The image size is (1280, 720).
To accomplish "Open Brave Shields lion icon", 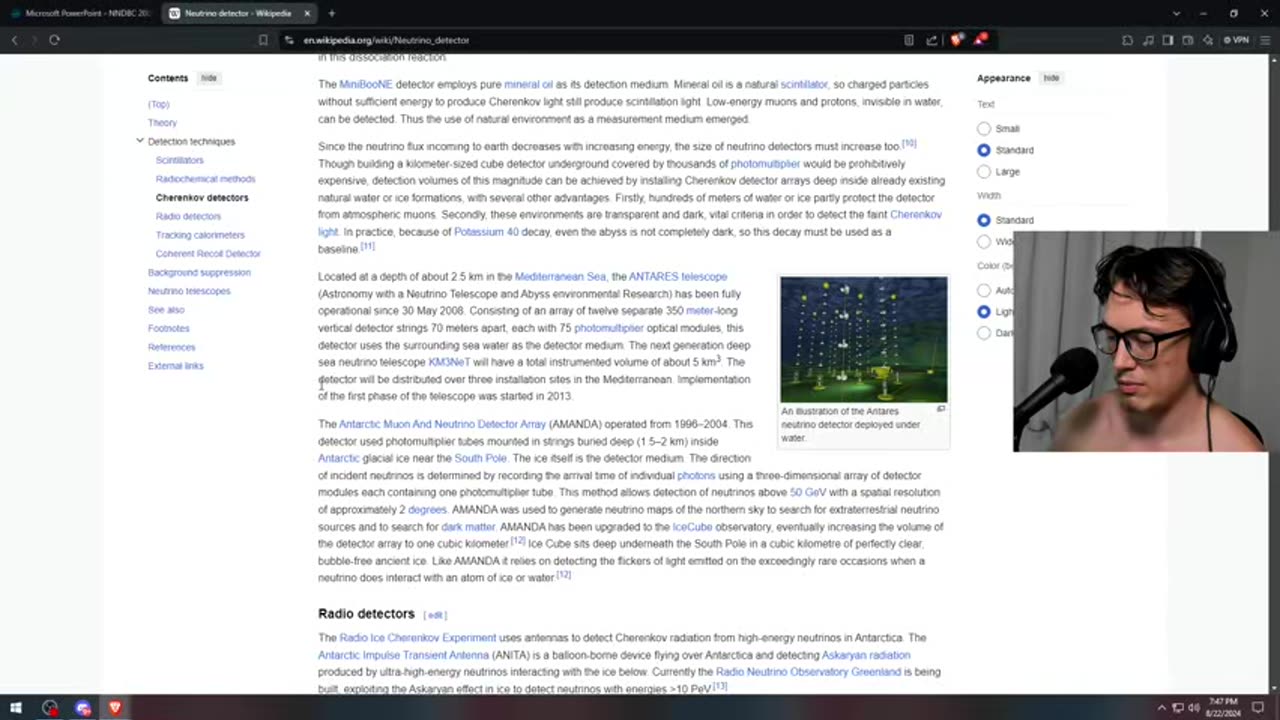I will [x=957, y=40].
